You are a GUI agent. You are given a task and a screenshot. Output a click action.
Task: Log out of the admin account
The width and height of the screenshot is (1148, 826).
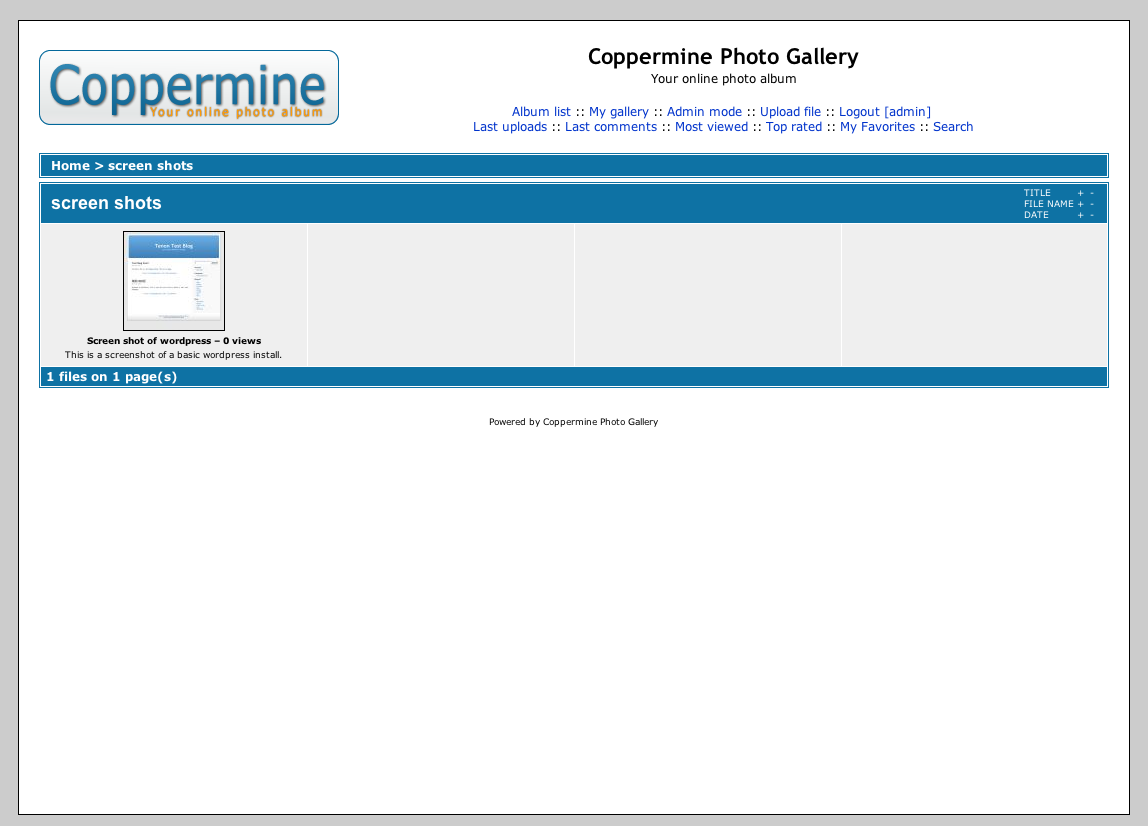coord(884,112)
